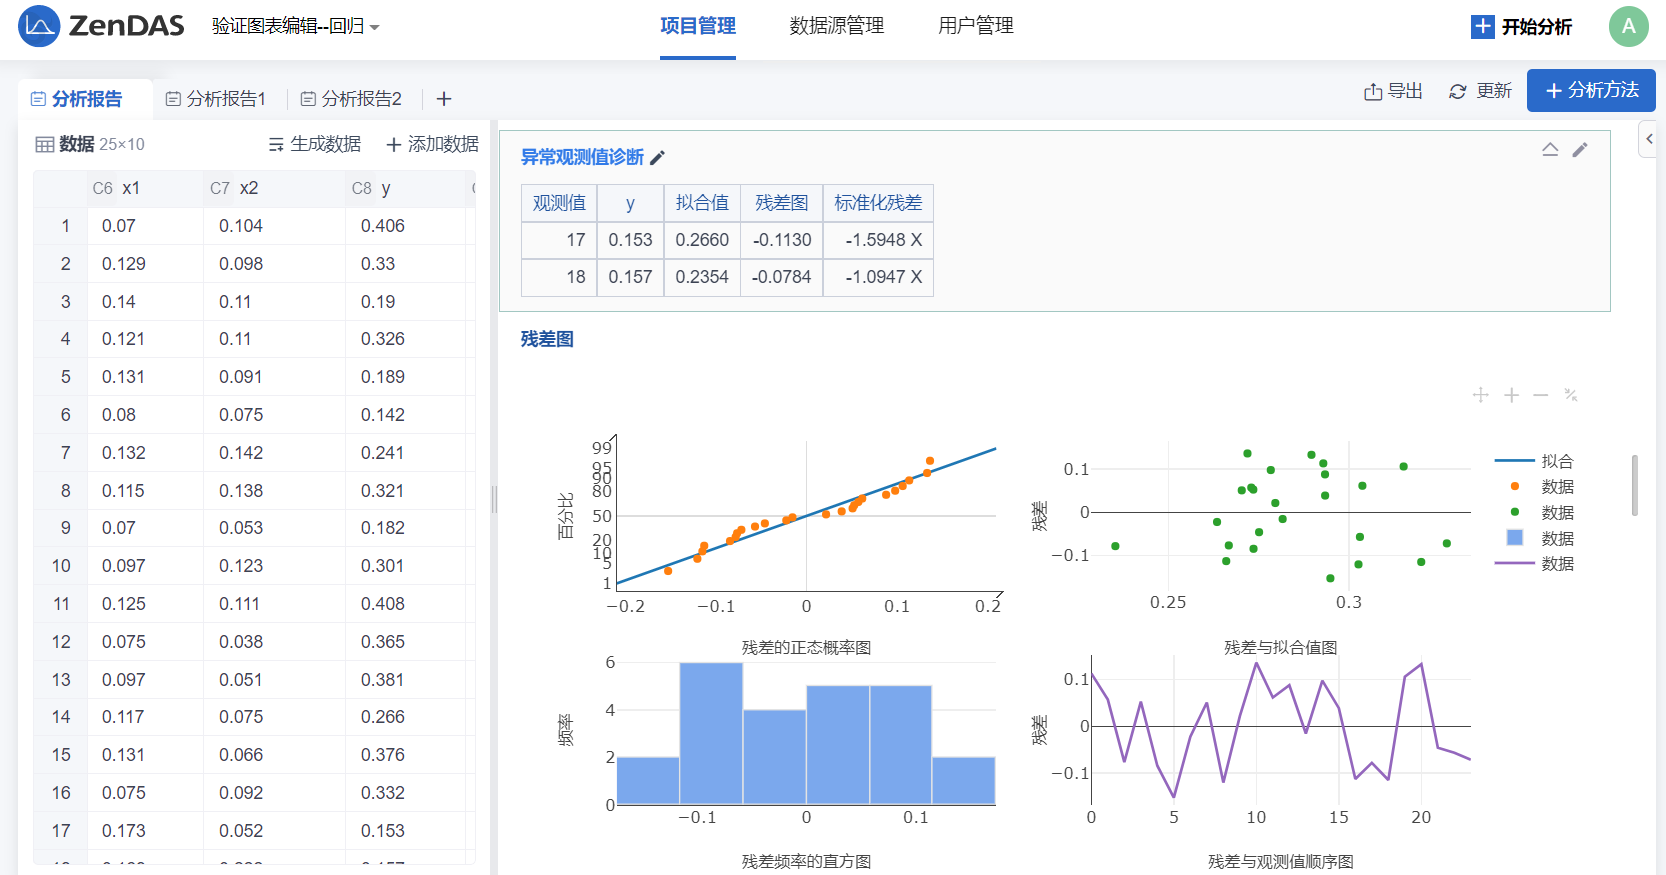Image resolution: width=1666 pixels, height=875 pixels.
Task: Edit title 异常观测值诊断 with pencil icon
Action: coord(658,158)
